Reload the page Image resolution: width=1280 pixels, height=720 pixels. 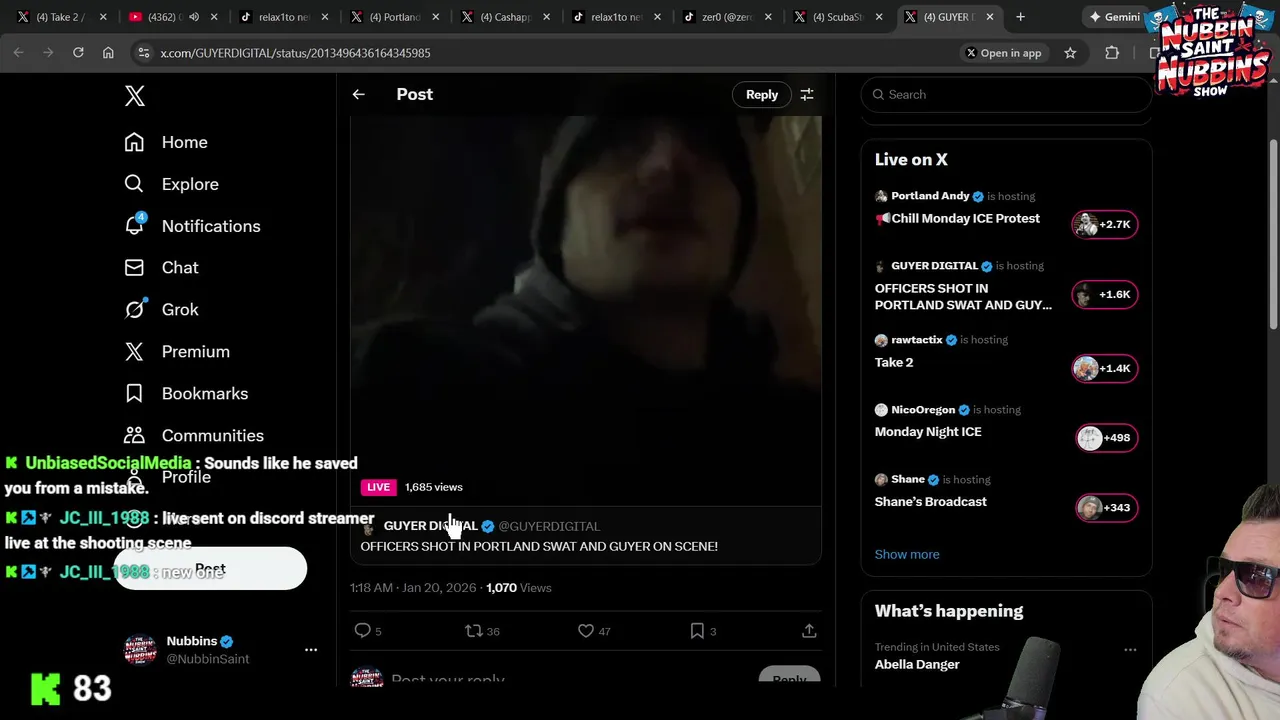pos(78,53)
